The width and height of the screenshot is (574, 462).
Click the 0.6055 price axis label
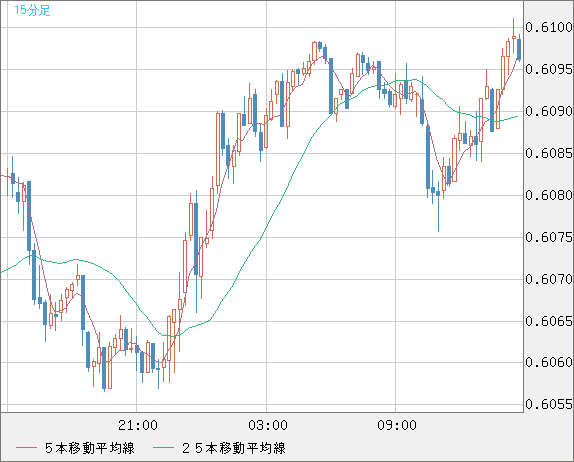click(549, 405)
